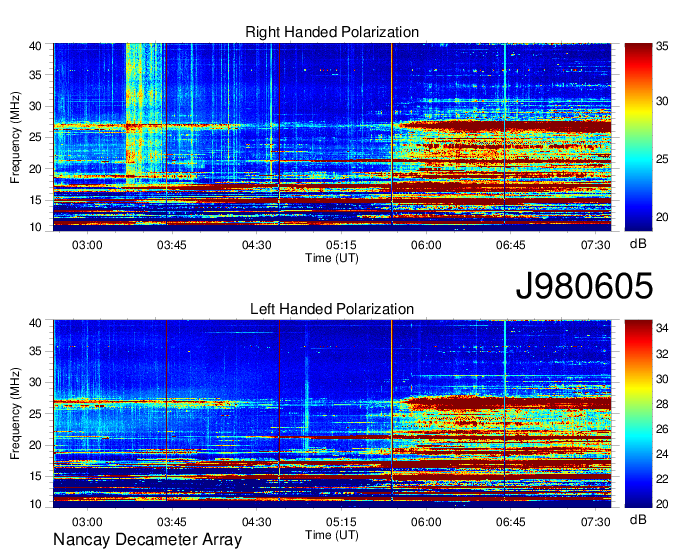Click the 28 value on Left Handed colorbar
Image resolution: width=680 pixels, height=552 pixels.
click(662, 404)
